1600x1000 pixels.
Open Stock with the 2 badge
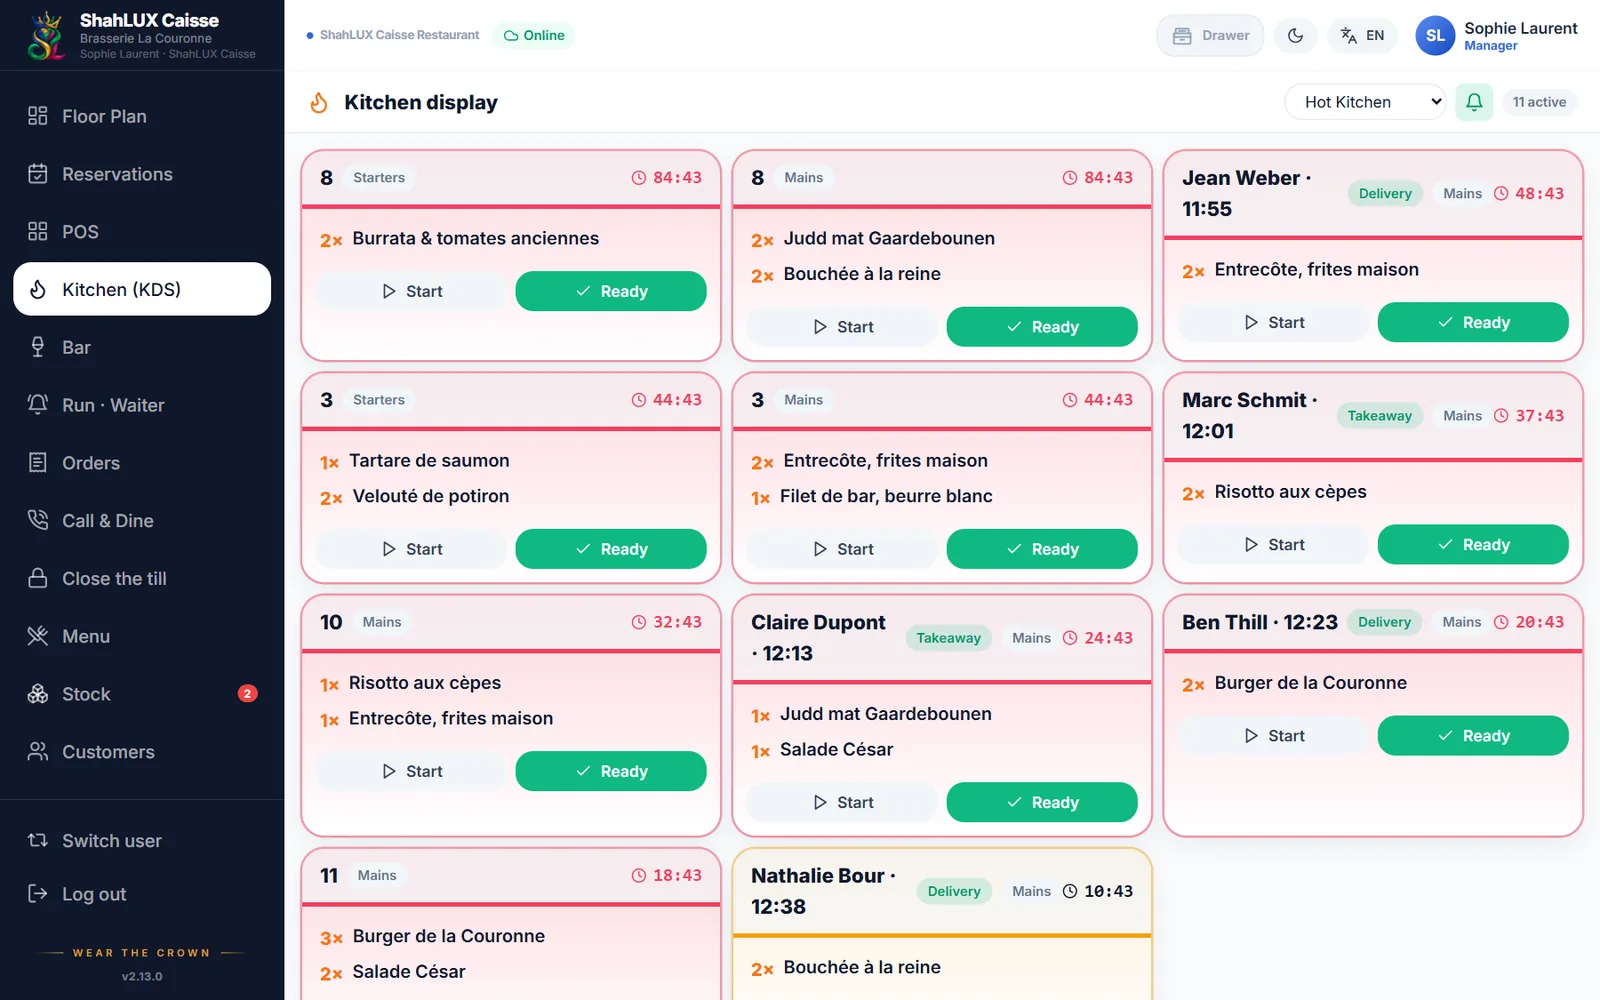pos(142,694)
